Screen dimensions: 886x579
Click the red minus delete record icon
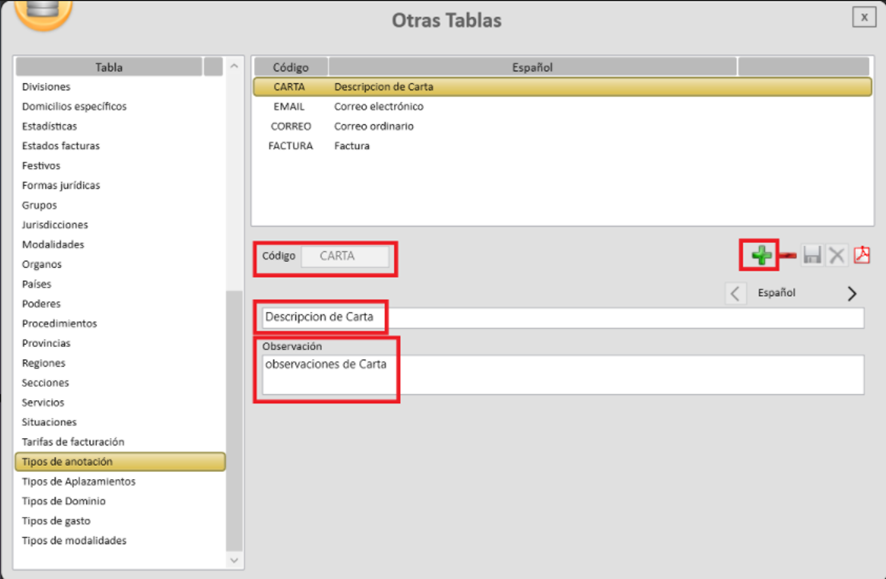point(787,256)
